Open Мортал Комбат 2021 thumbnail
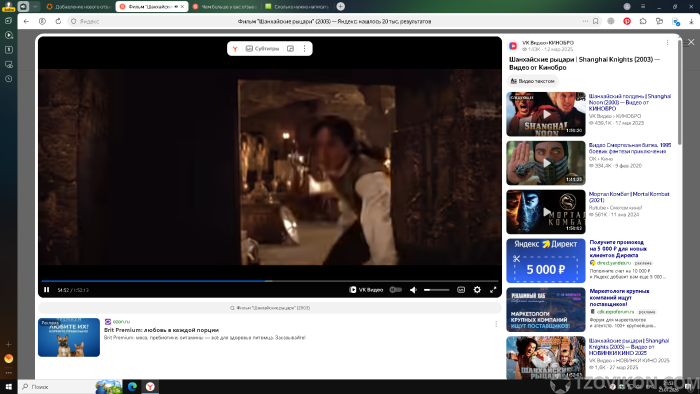This screenshot has height=394, width=700. pyautogui.click(x=546, y=212)
